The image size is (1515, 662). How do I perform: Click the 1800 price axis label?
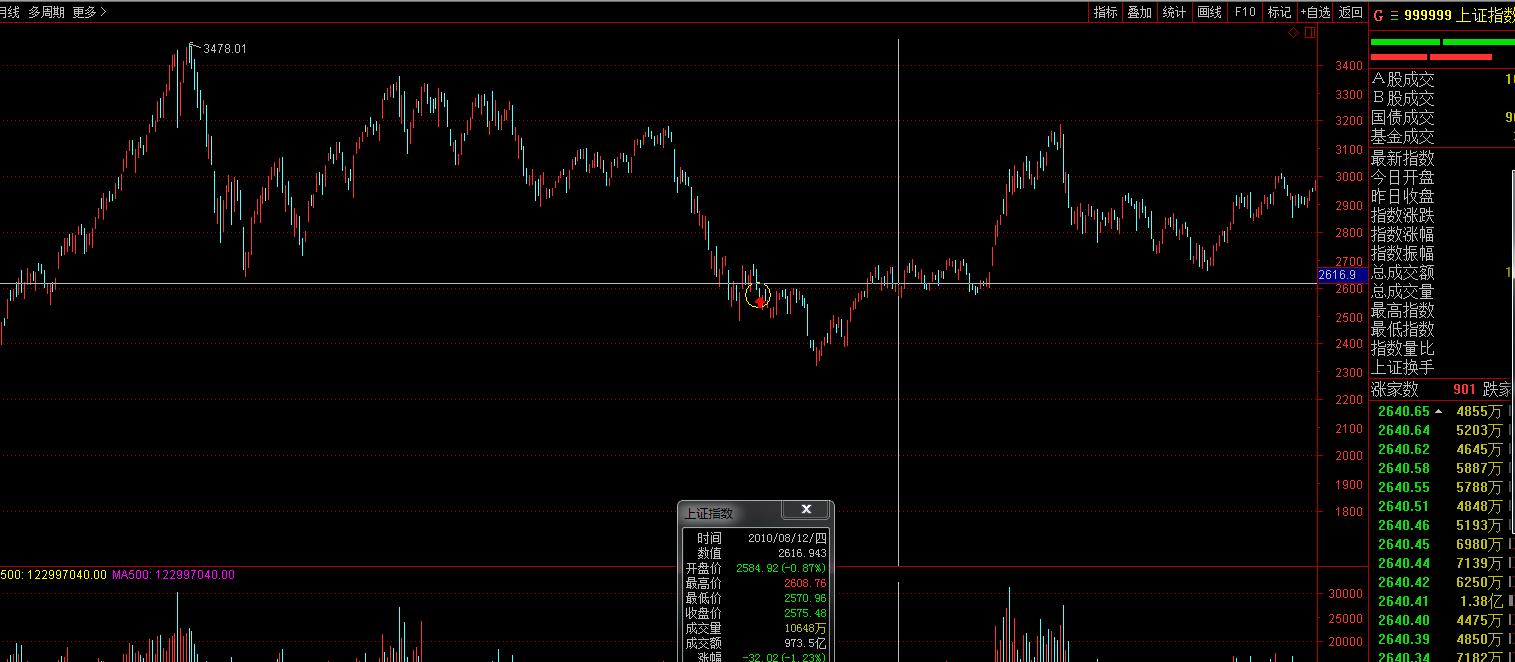click(x=1348, y=512)
